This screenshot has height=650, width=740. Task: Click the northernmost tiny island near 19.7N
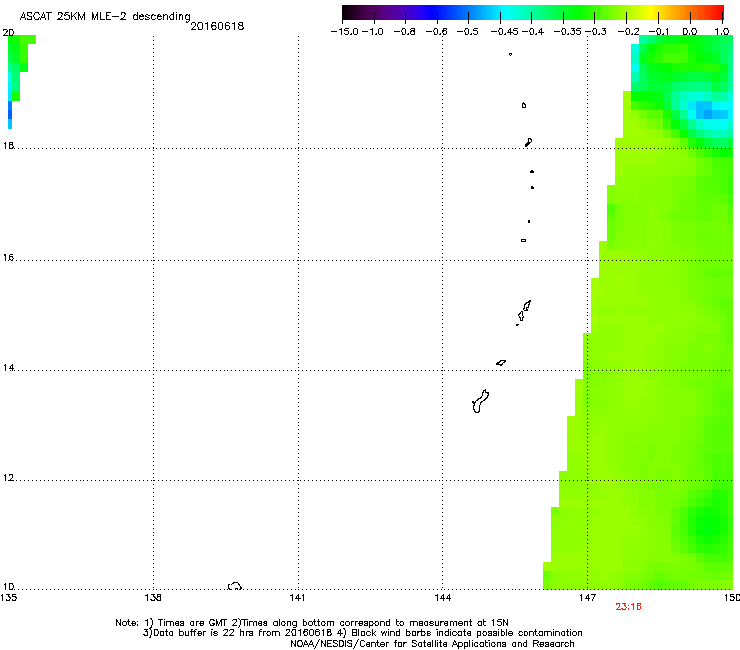point(510,54)
